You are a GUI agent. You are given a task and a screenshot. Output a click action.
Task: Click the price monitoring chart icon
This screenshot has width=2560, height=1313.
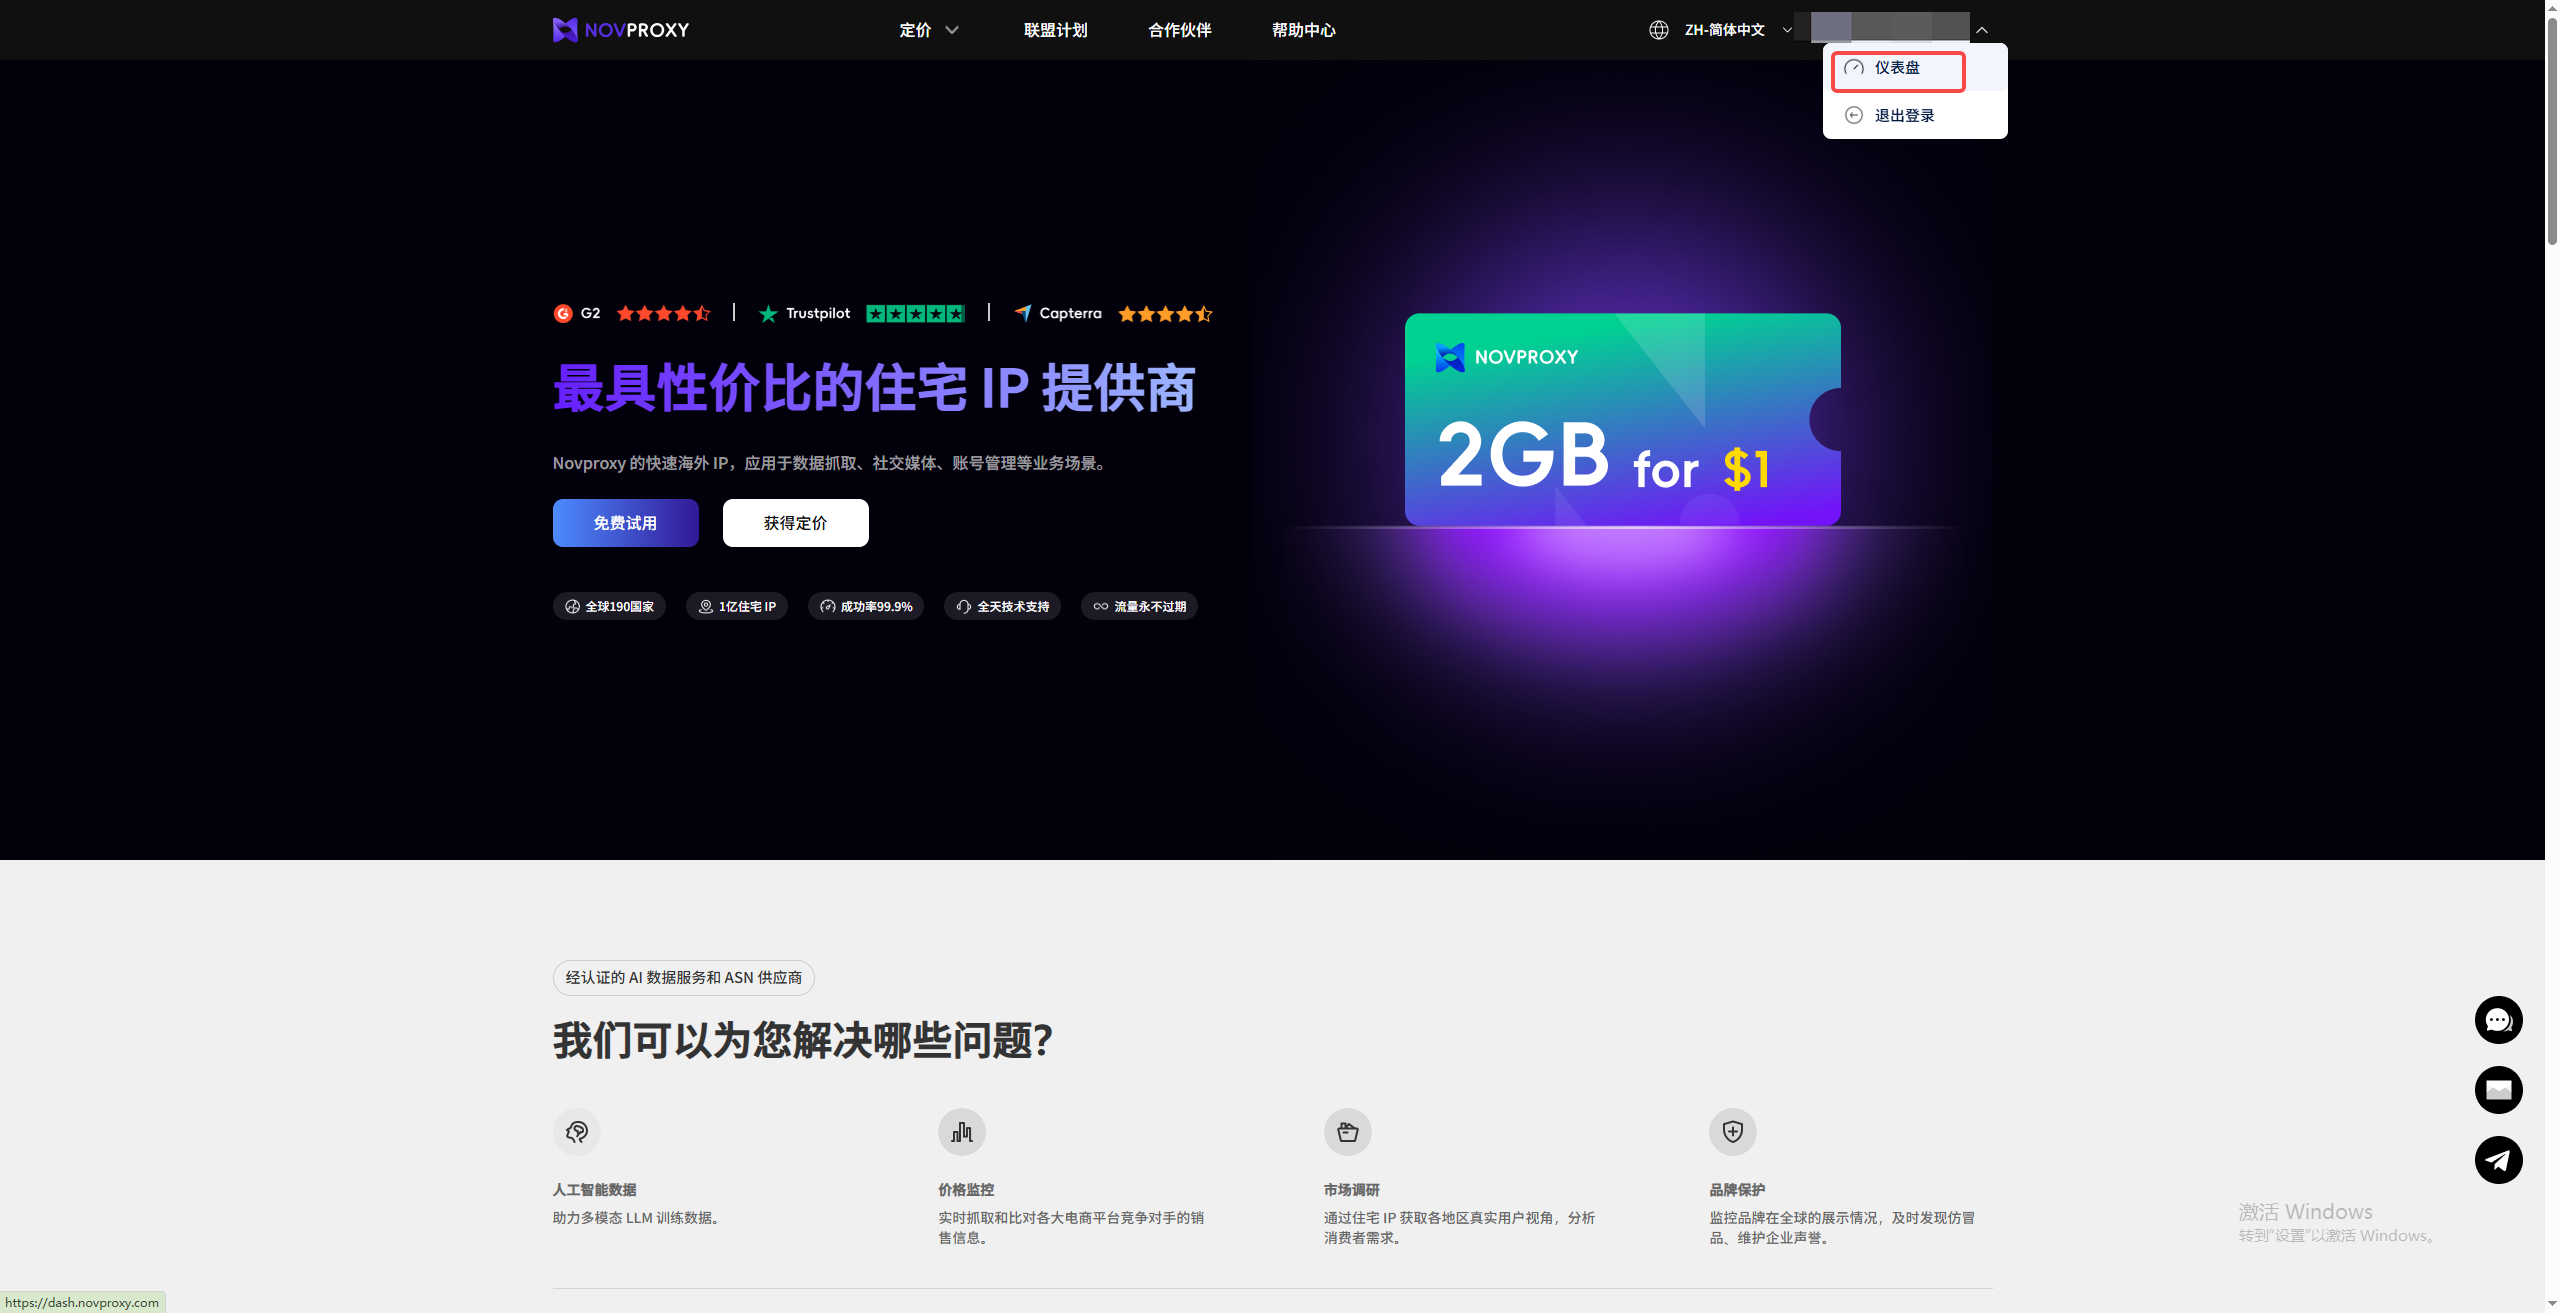coord(962,1132)
